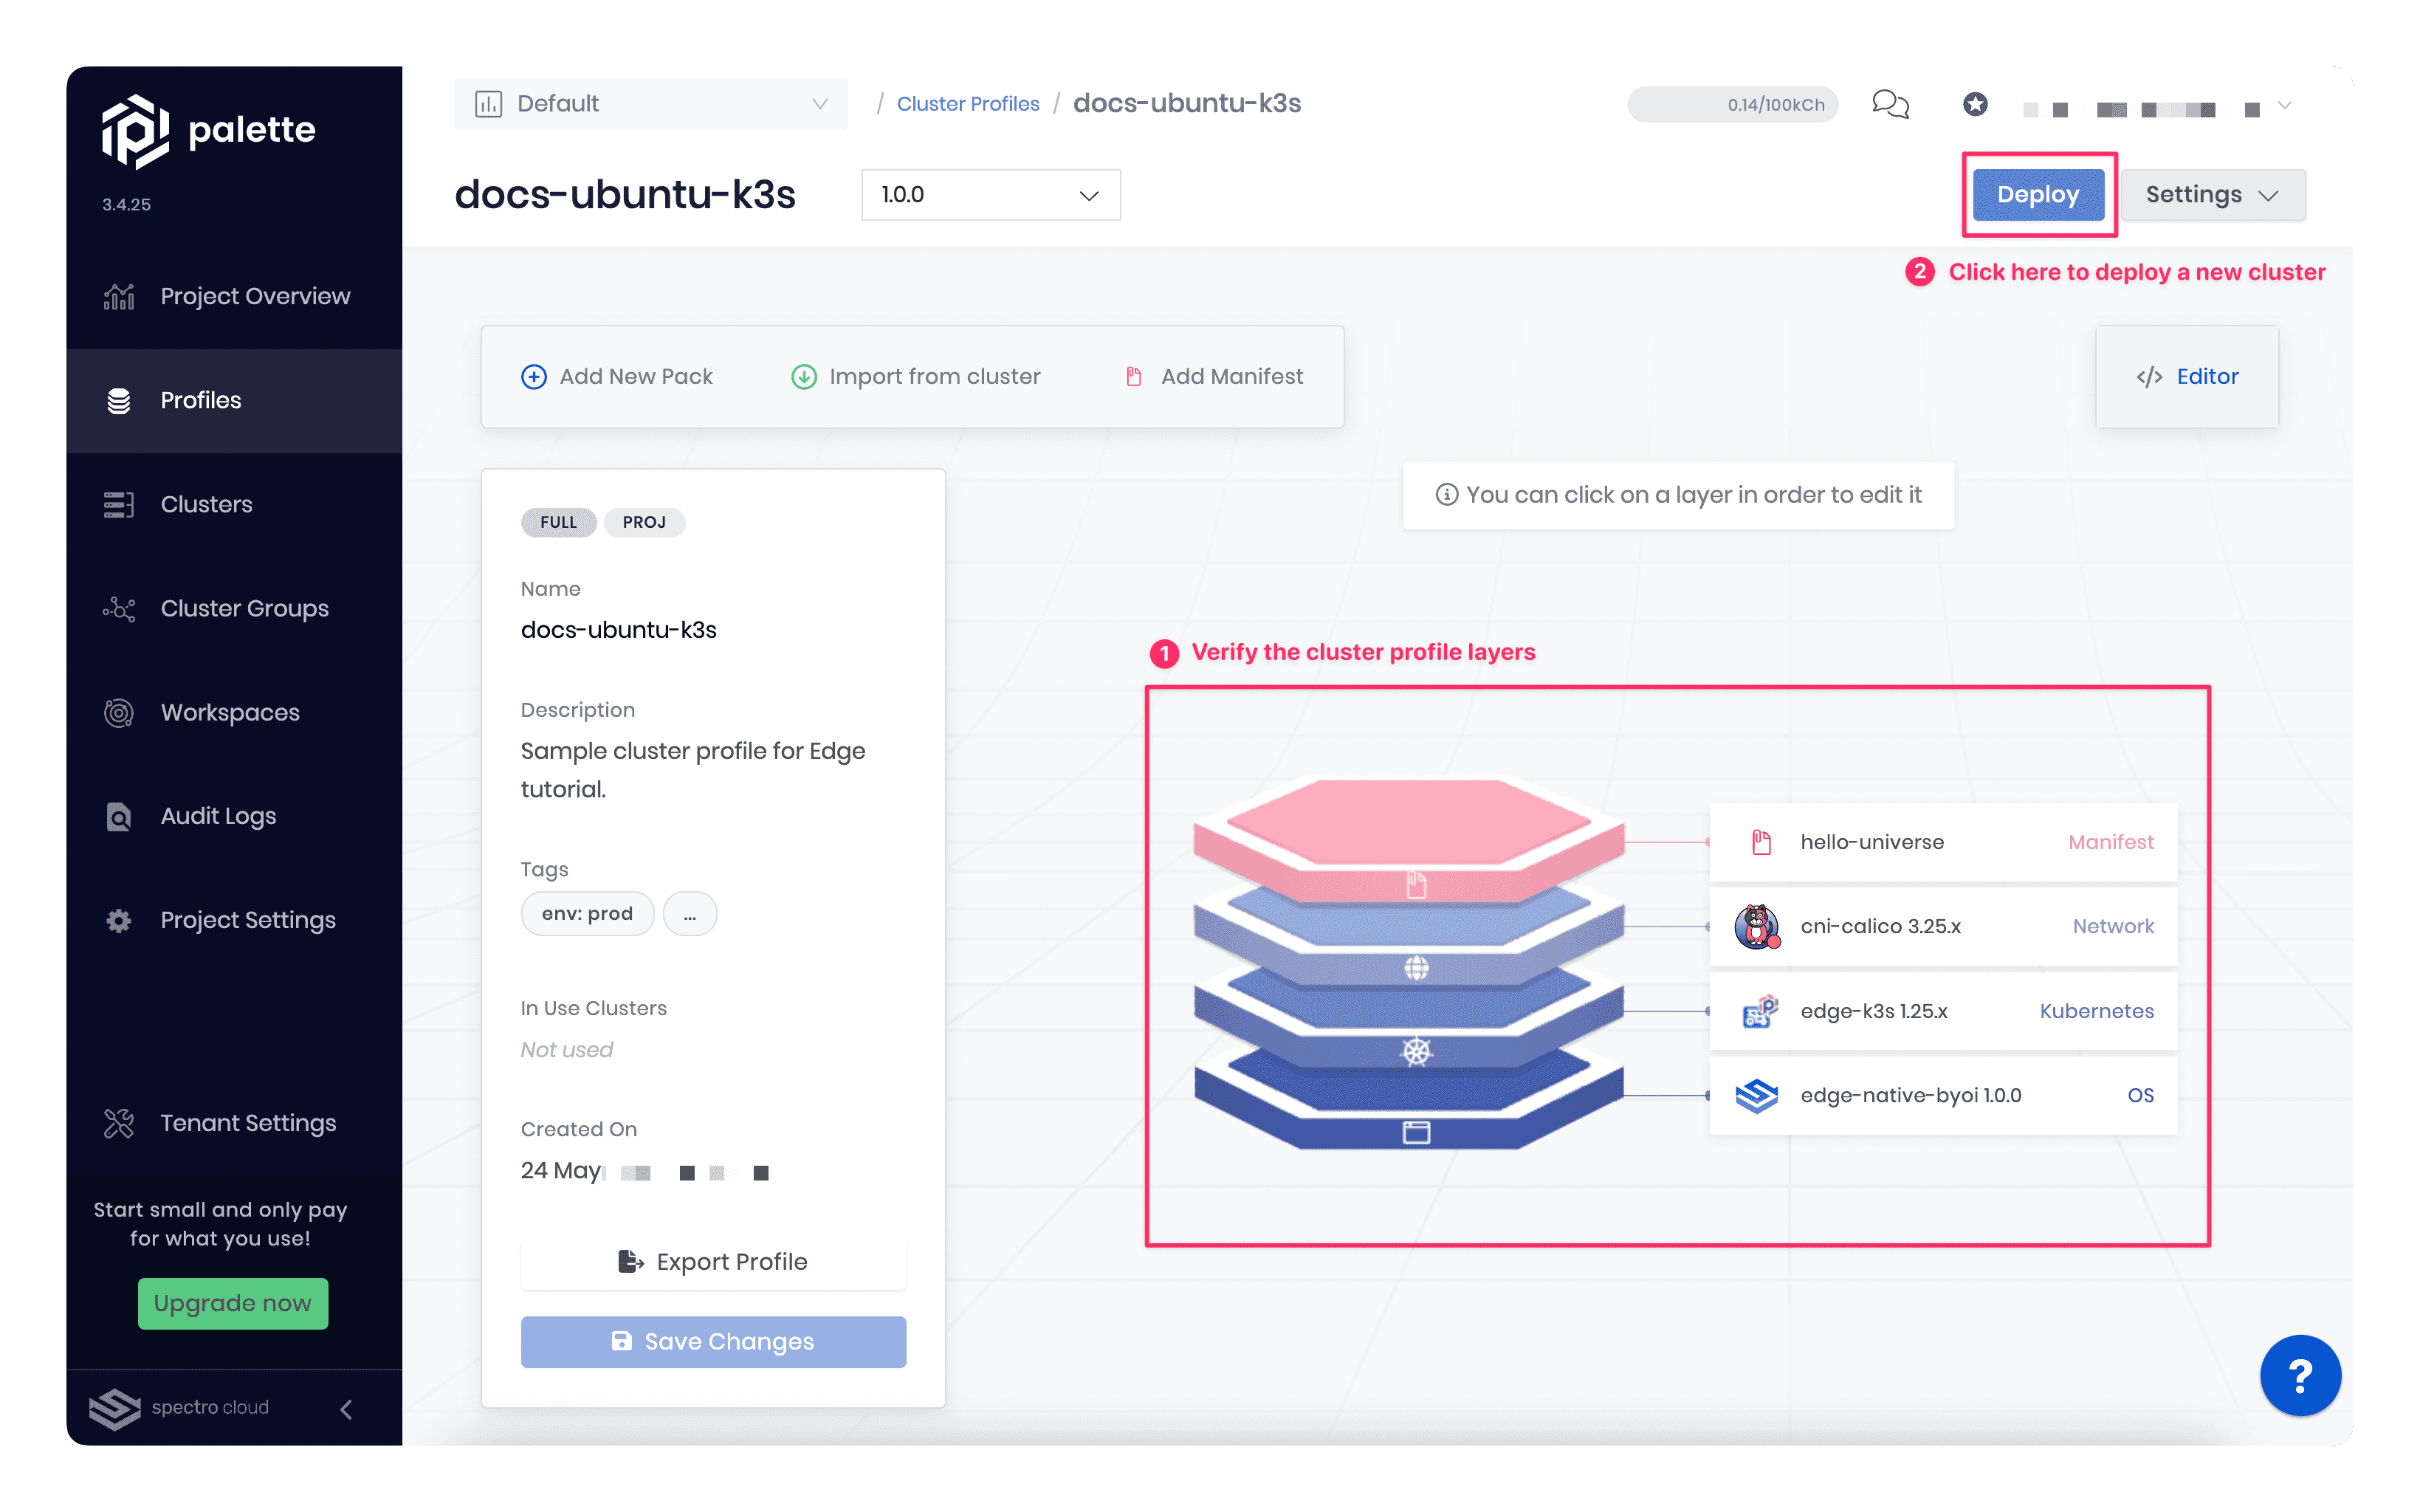Open the Clusters section
The width and height of the screenshot is (2420, 1512).
click(234, 504)
